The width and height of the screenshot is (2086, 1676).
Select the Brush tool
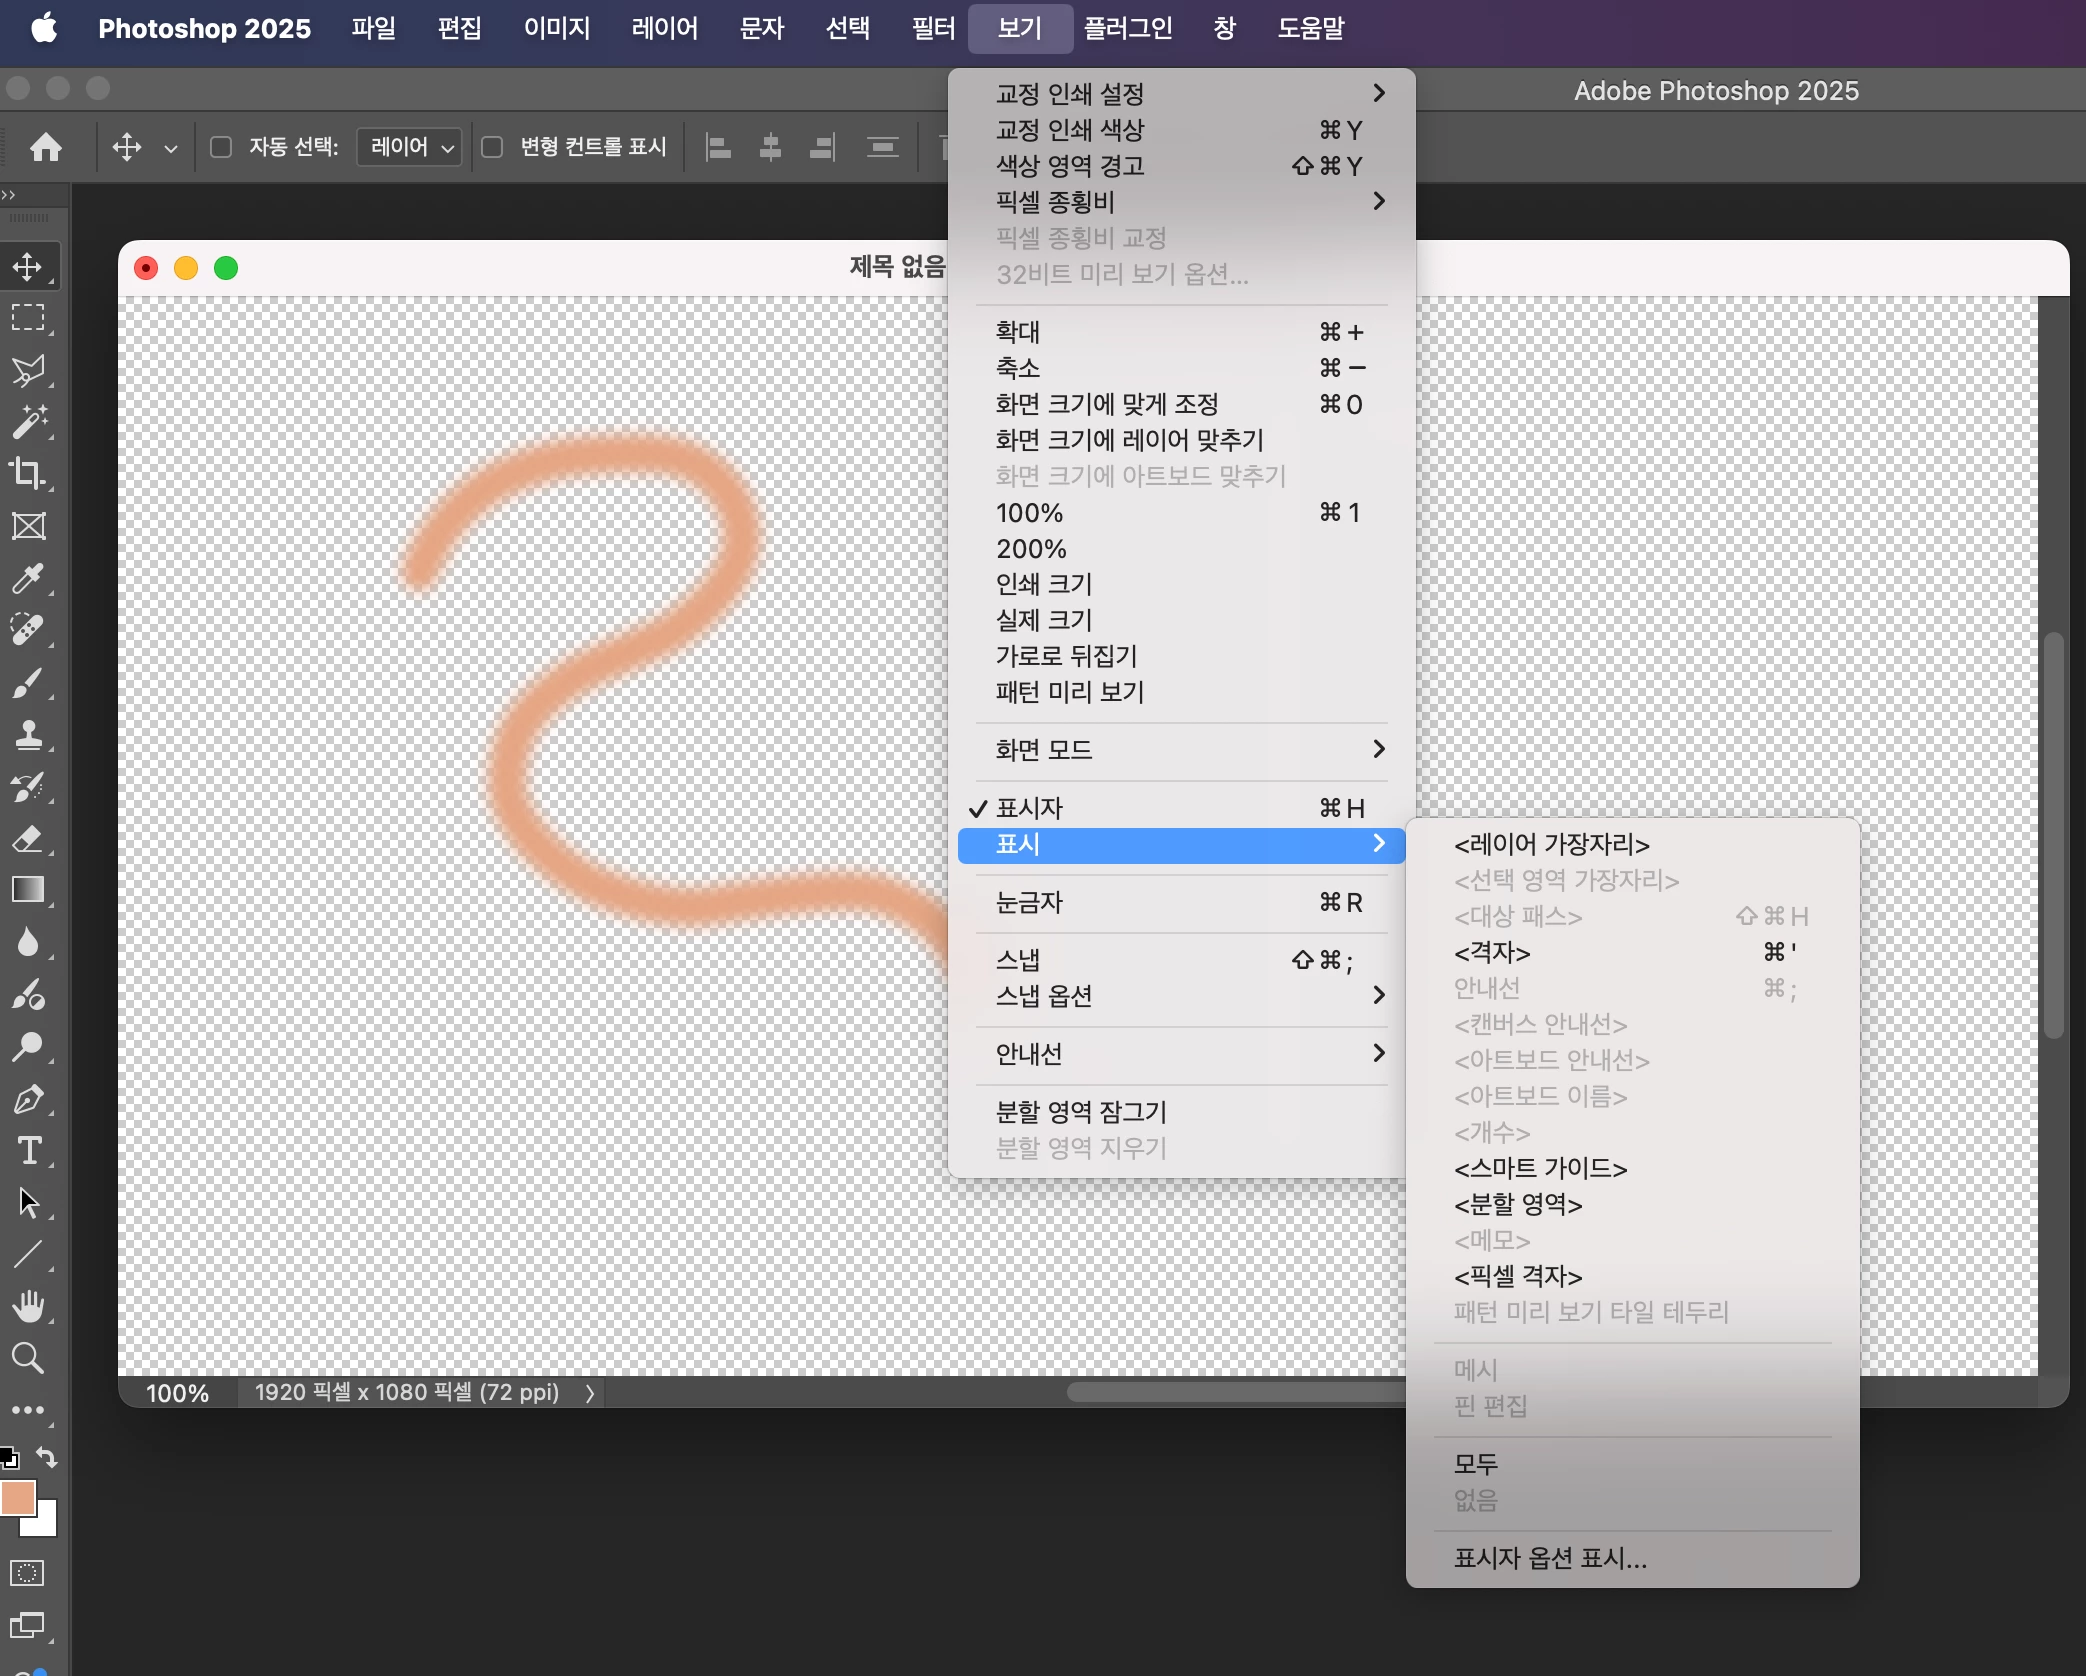28,683
